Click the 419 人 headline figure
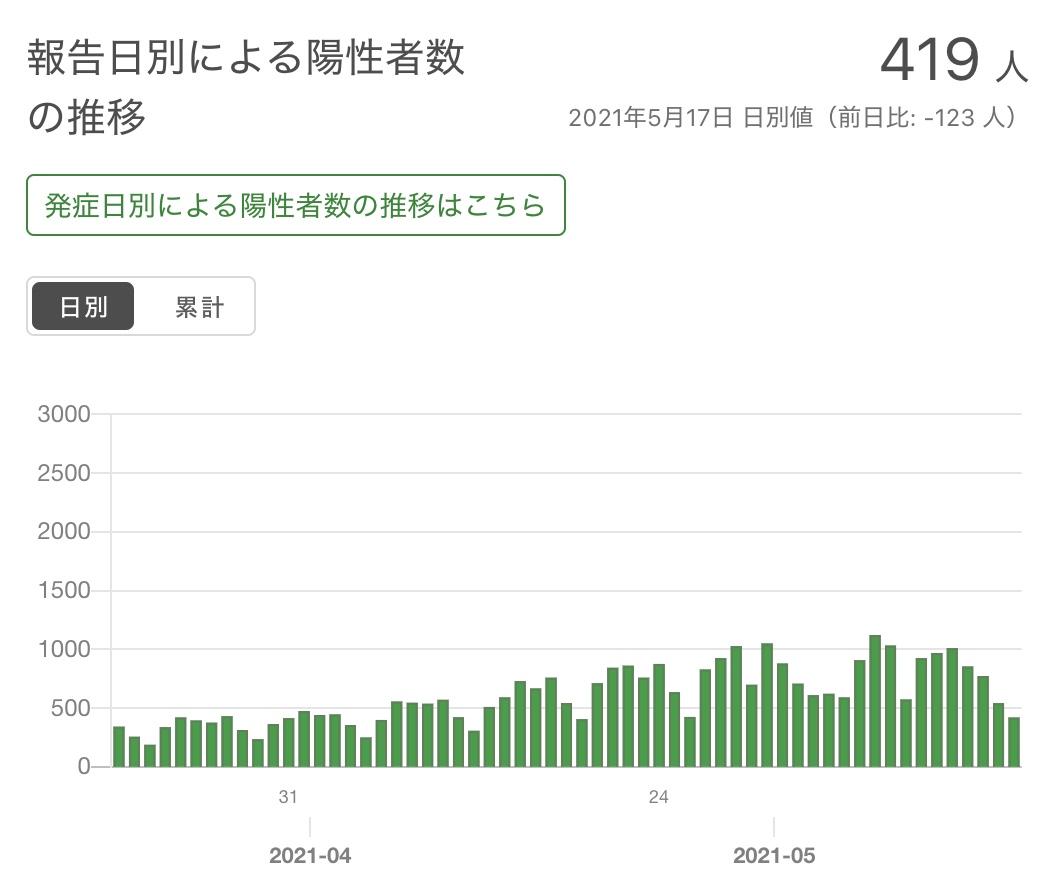The height and width of the screenshot is (878, 1056). pos(954,60)
